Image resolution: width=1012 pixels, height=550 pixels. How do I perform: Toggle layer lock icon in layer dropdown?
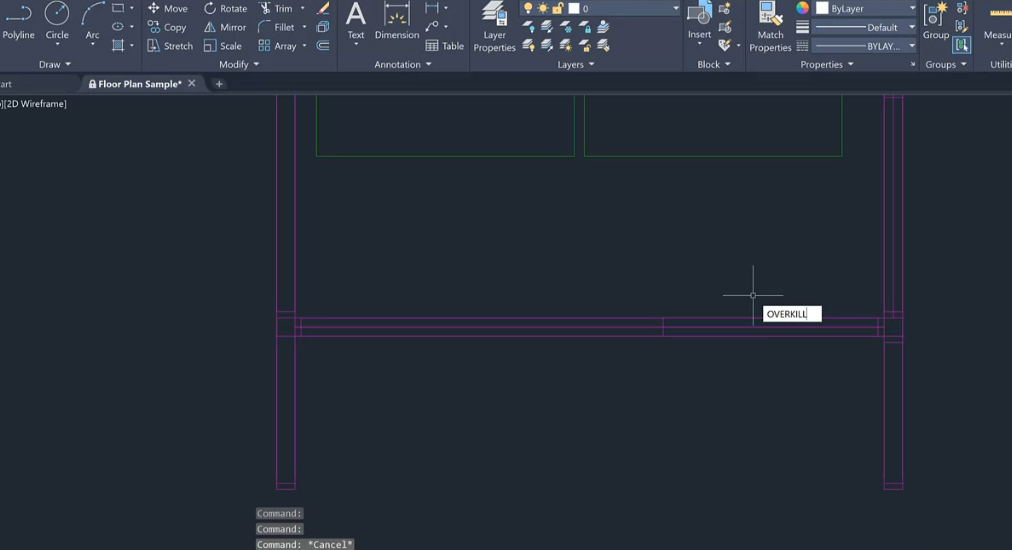(x=558, y=8)
